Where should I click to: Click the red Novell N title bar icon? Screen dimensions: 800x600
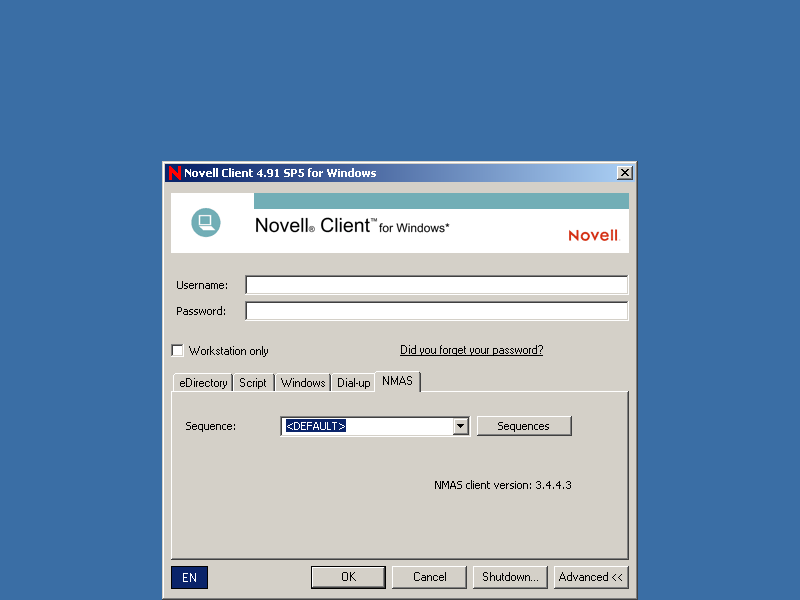click(x=174, y=173)
